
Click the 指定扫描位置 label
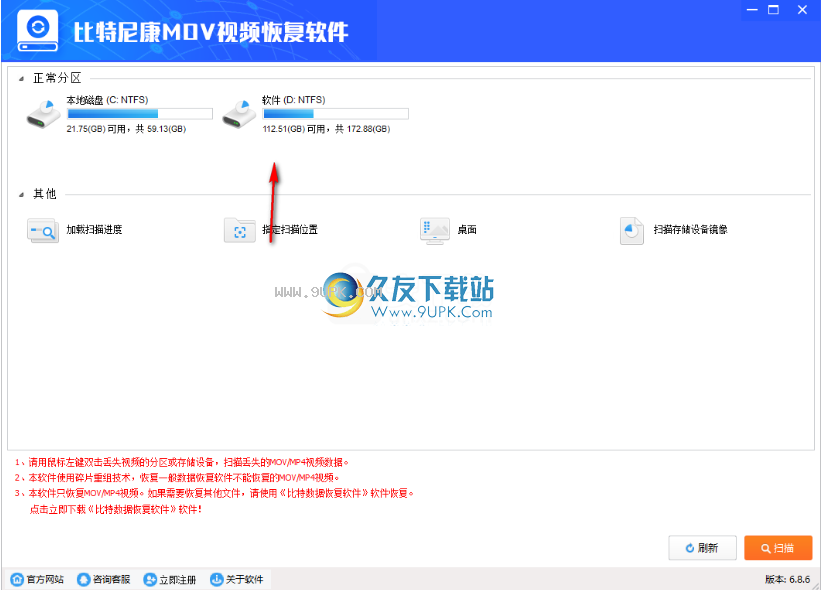tap(290, 230)
